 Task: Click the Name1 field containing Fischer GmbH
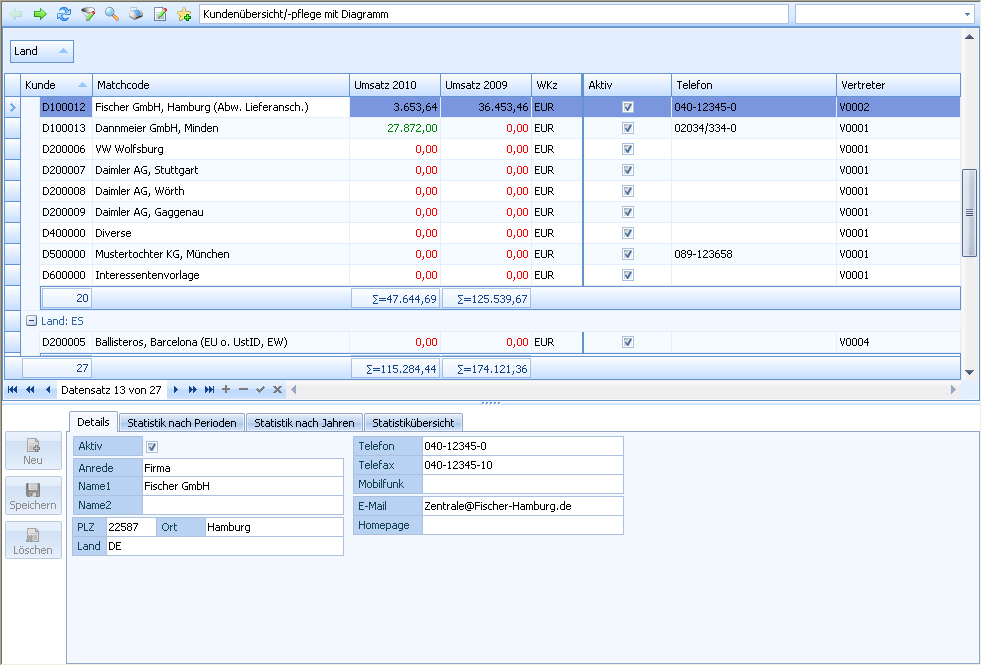(243, 486)
